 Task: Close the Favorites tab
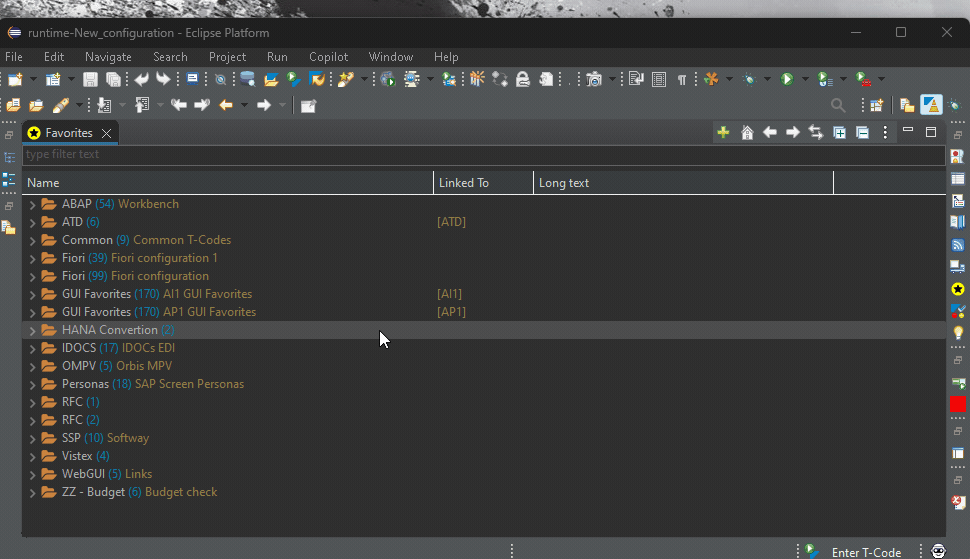(x=106, y=133)
